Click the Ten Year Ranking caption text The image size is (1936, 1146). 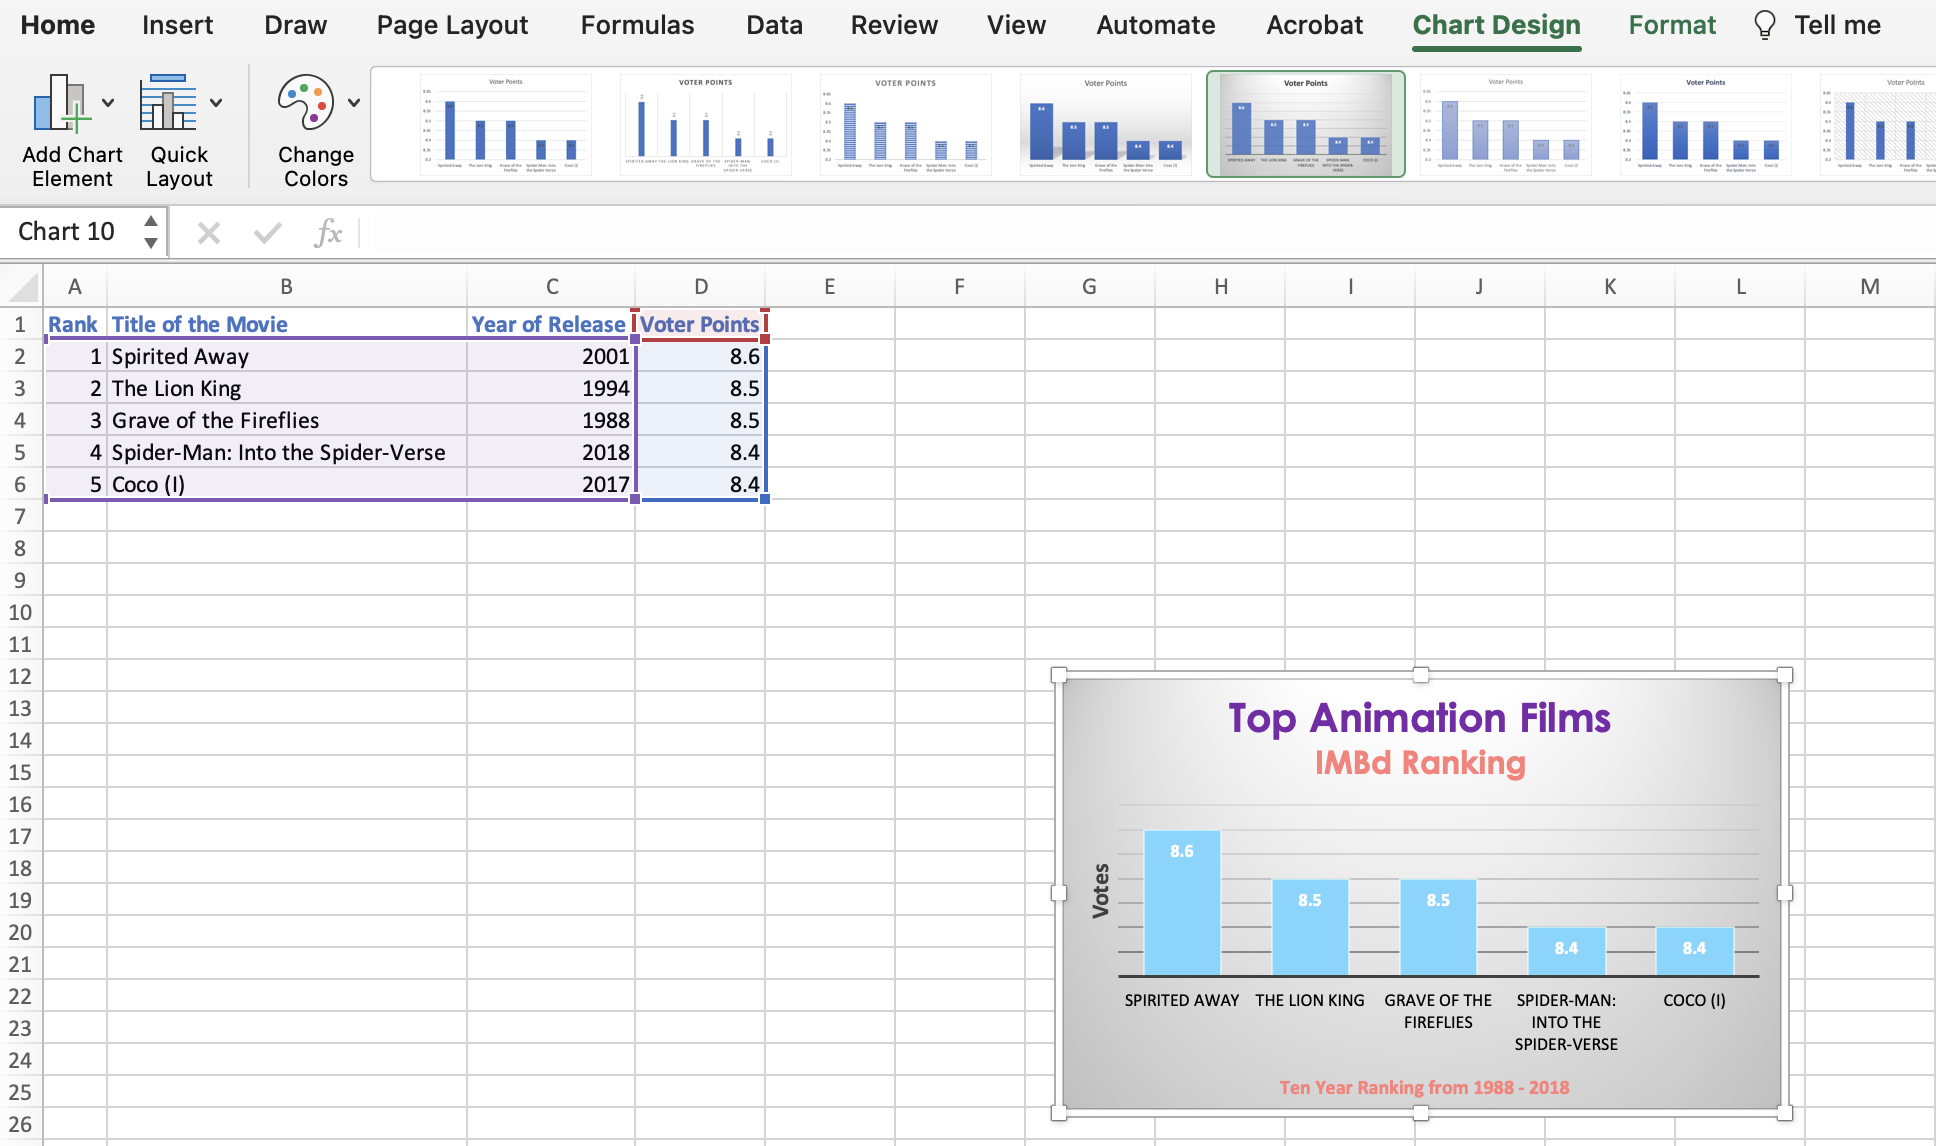coord(1424,1087)
